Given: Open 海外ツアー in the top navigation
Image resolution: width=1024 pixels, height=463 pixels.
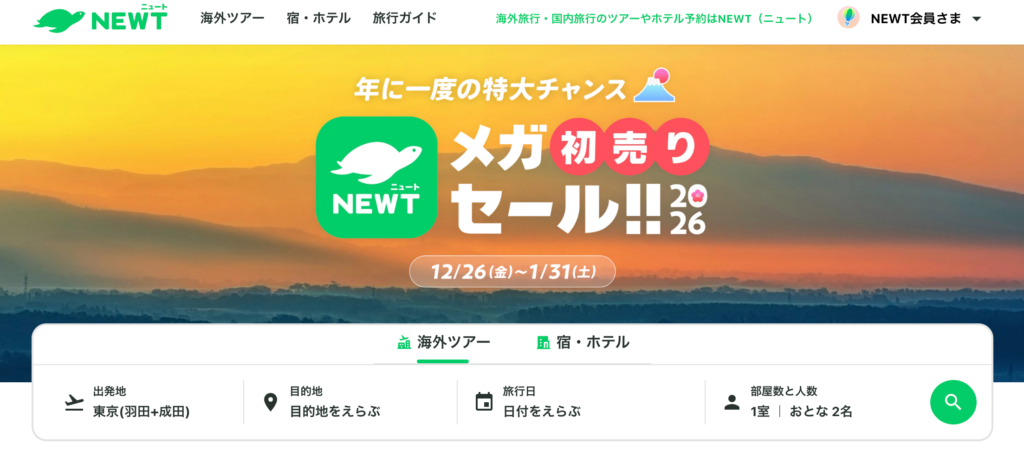Looking at the screenshot, I should pos(232,18).
